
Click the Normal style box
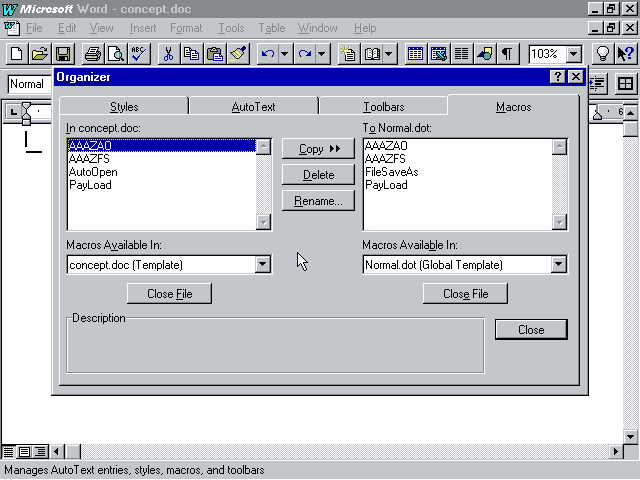30,84
